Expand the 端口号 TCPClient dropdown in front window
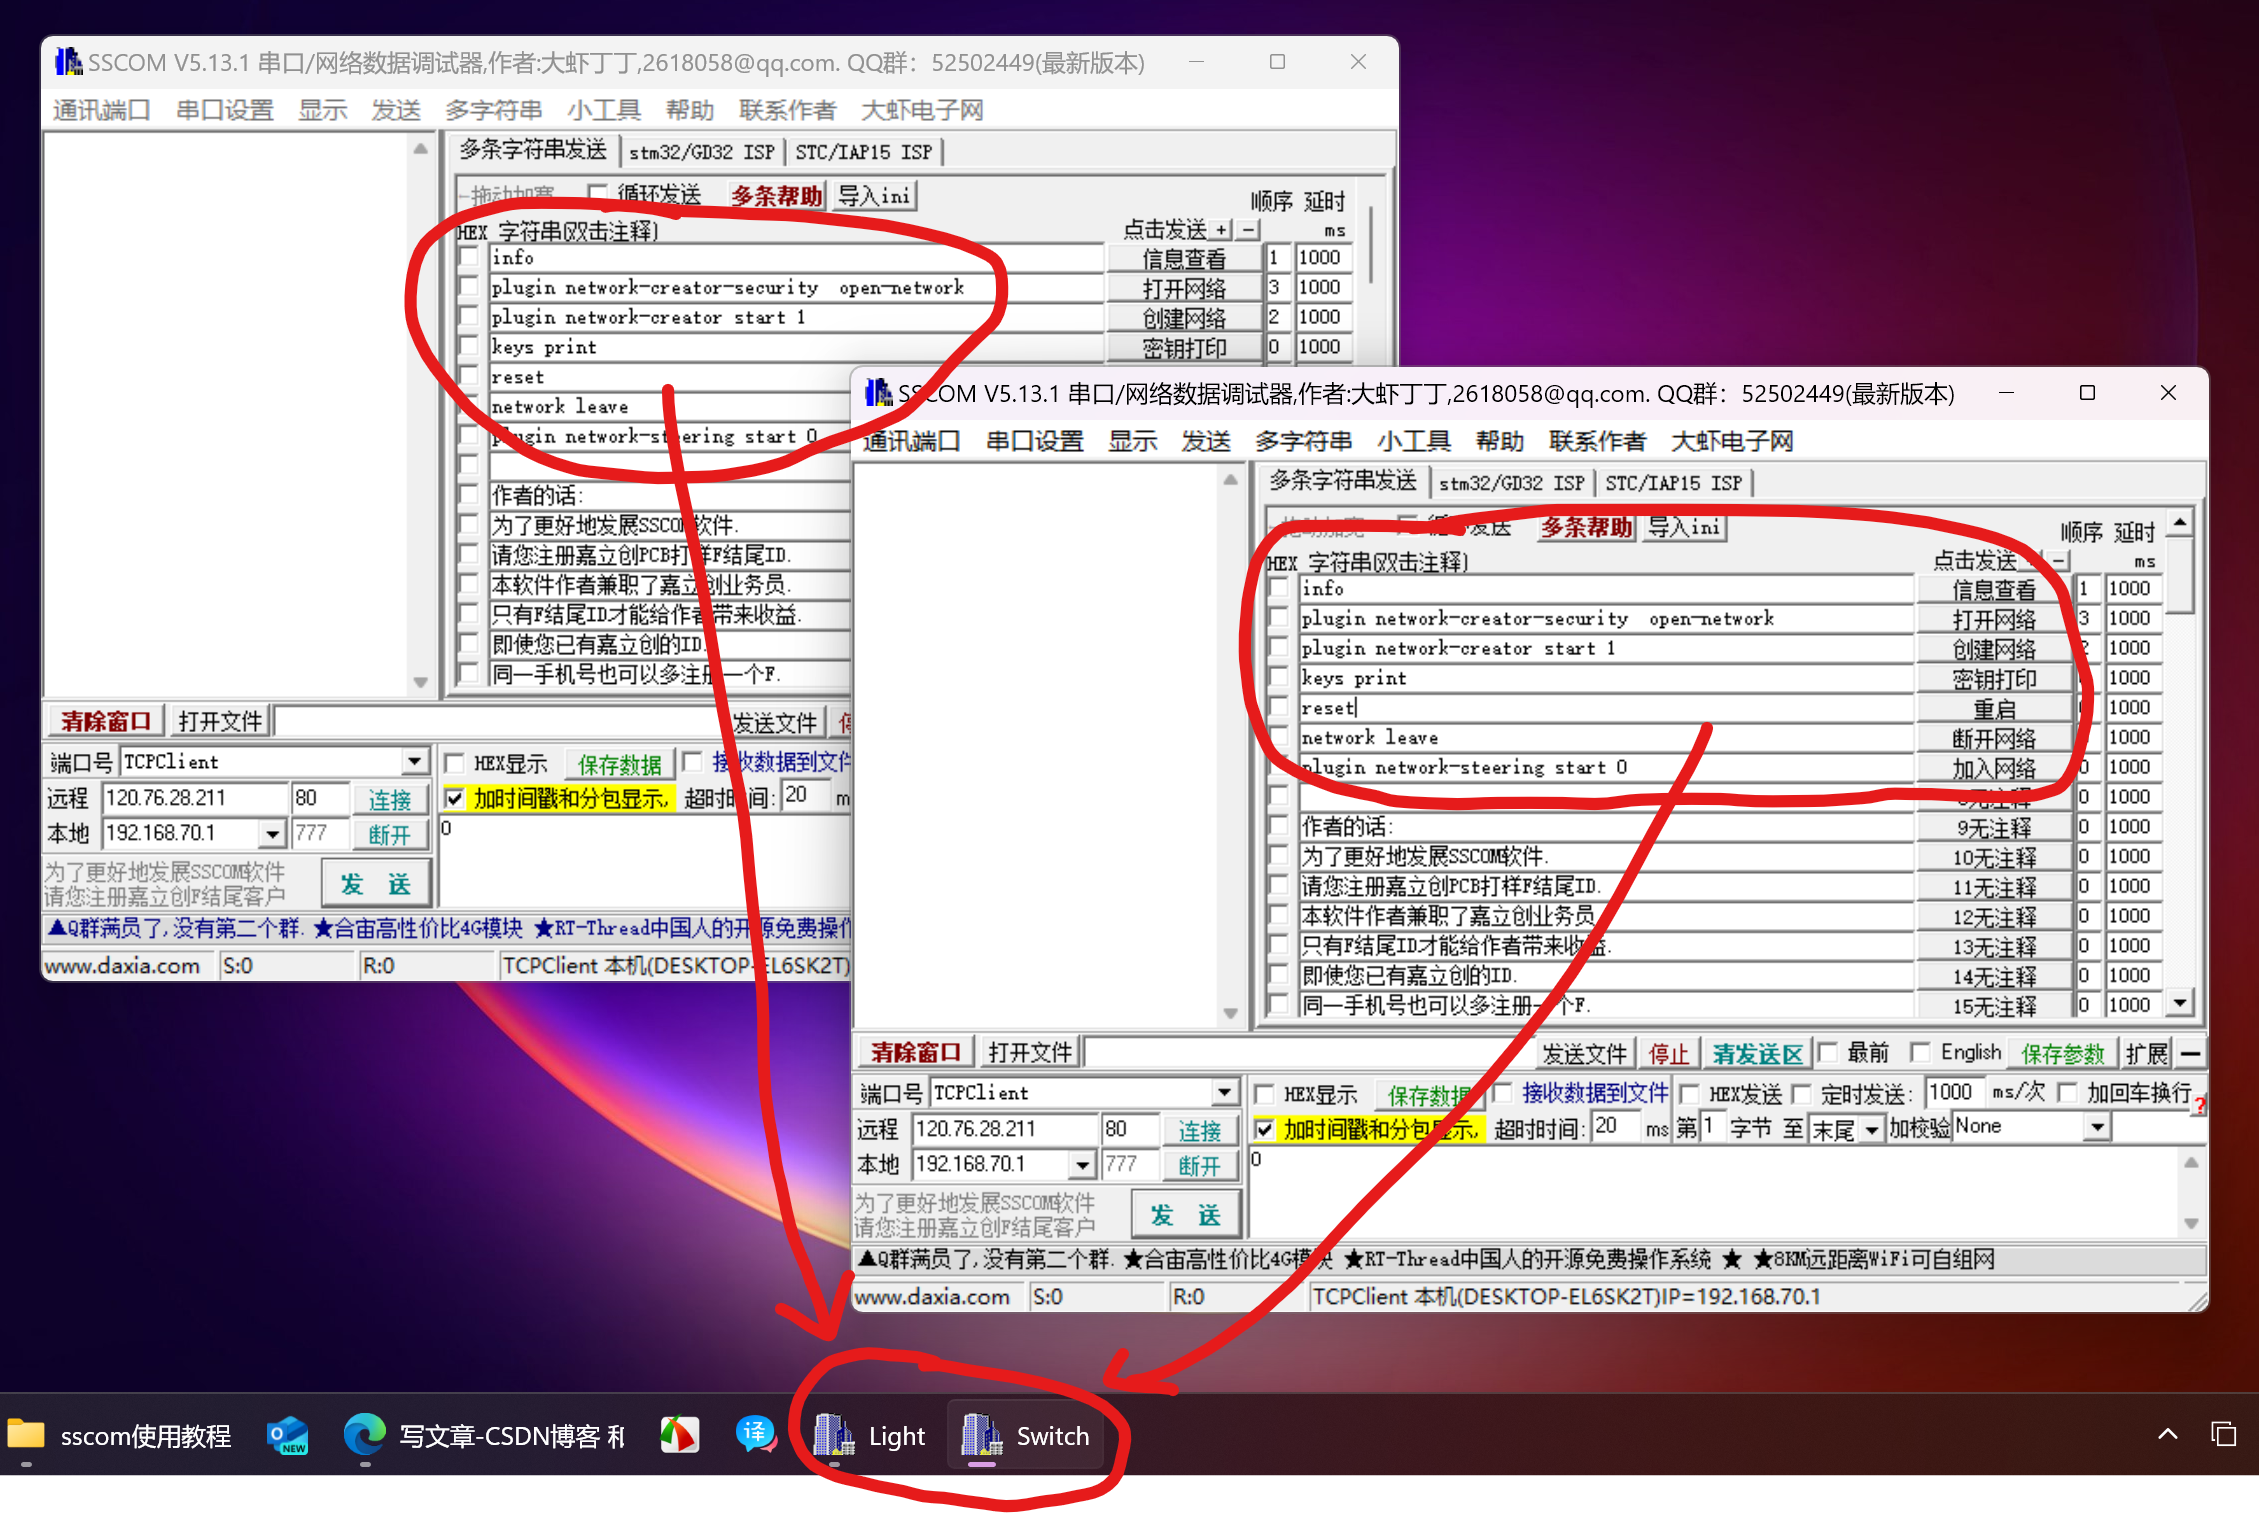 click(1224, 1092)
